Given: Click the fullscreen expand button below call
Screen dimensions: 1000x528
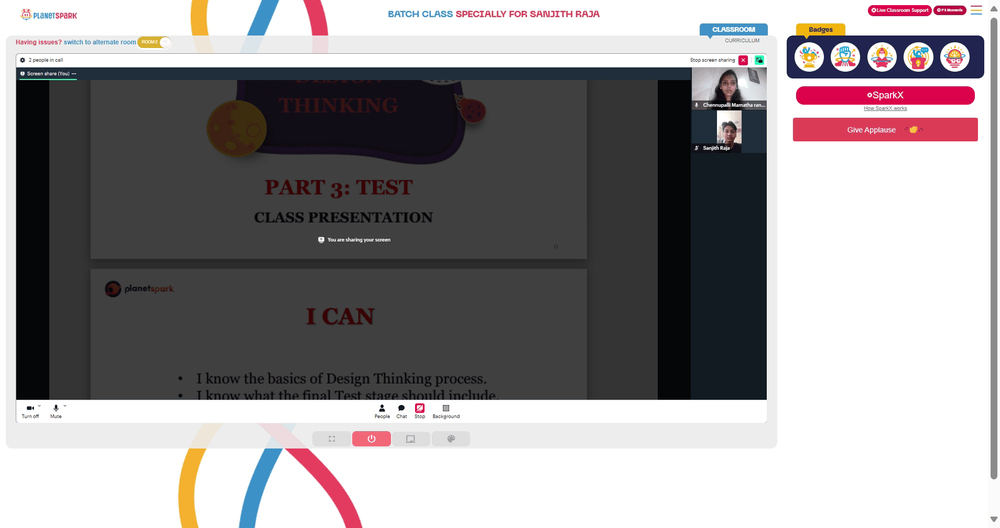Looking at the screenshot, I should [x=332, y=439].
